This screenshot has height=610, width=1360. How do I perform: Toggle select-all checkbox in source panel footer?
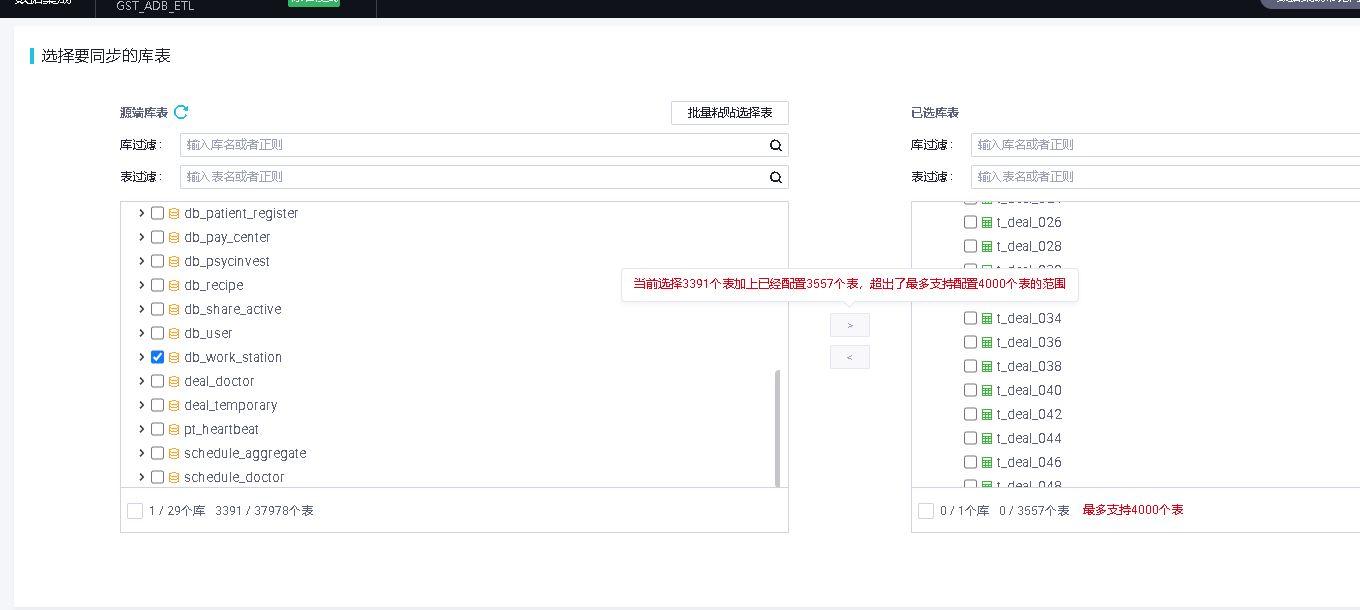click(x=135, y=511)
